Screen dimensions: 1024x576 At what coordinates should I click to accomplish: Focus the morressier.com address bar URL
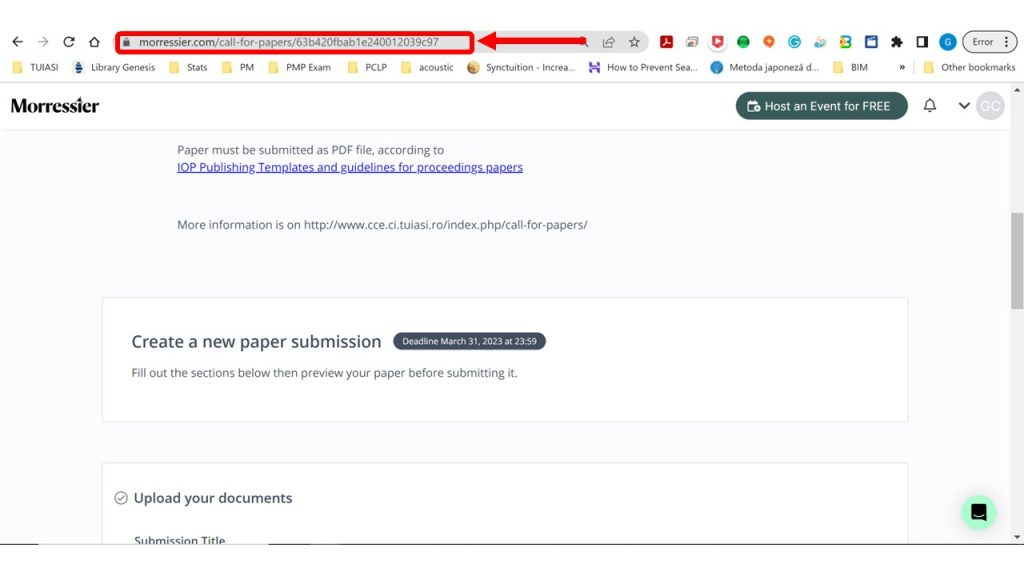pyautogui.click(x=288, y=42)
